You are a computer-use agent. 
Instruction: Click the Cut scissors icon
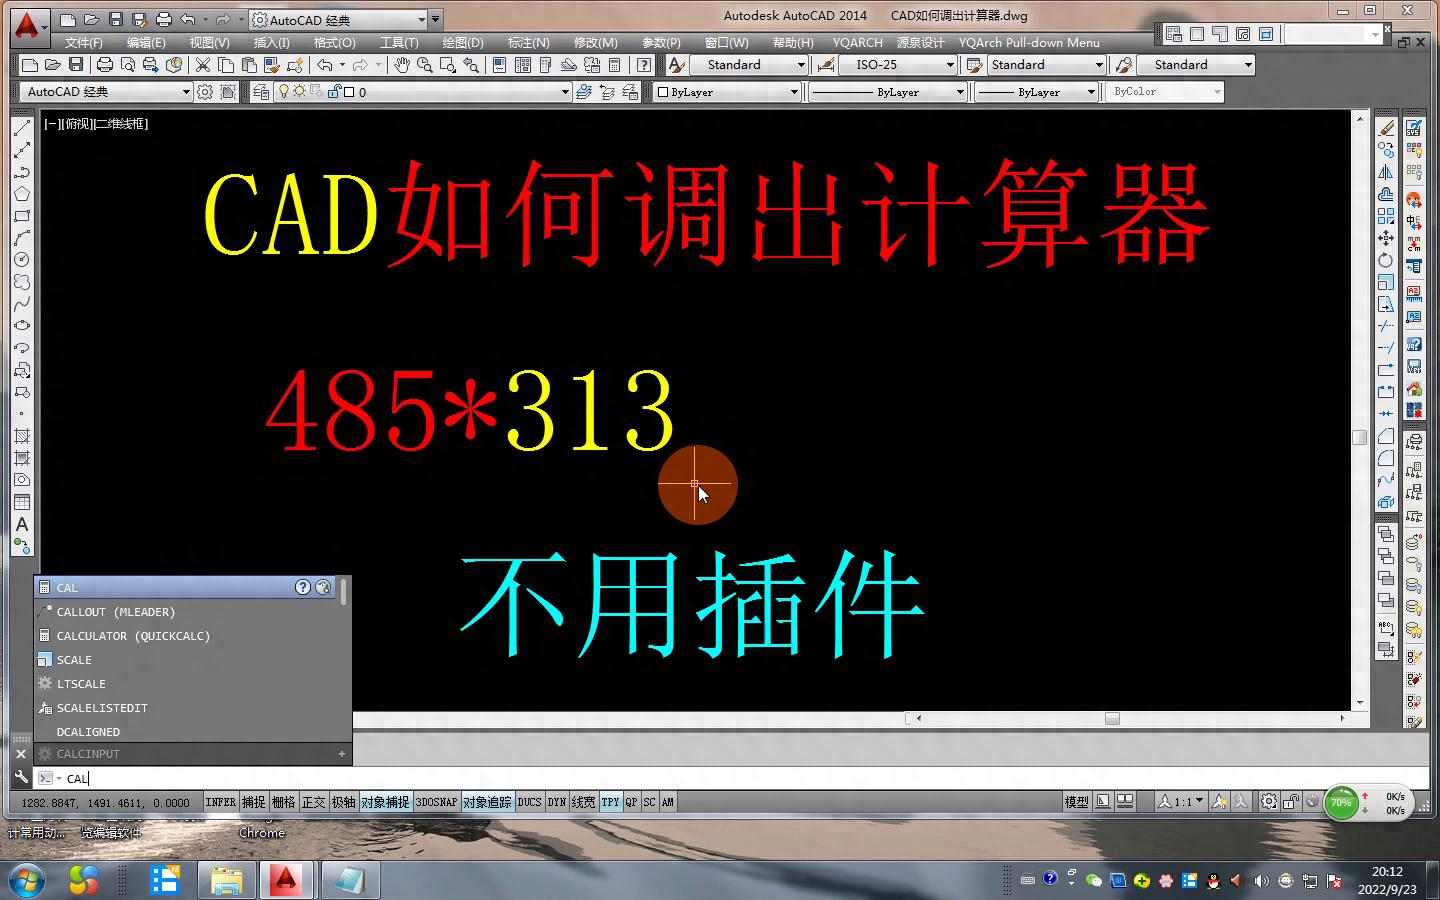pyautogui.click(x=203, y=65)
